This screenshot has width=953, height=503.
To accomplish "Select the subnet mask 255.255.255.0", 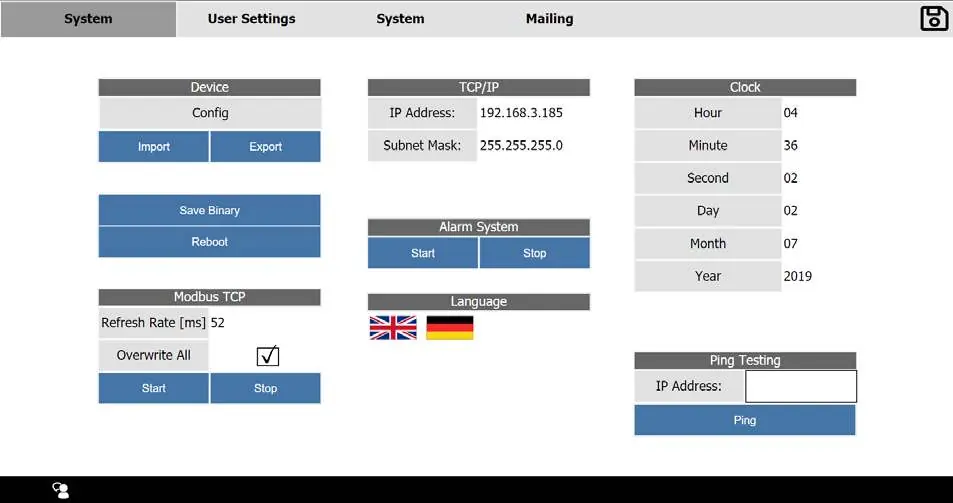I will coord(521,146).
